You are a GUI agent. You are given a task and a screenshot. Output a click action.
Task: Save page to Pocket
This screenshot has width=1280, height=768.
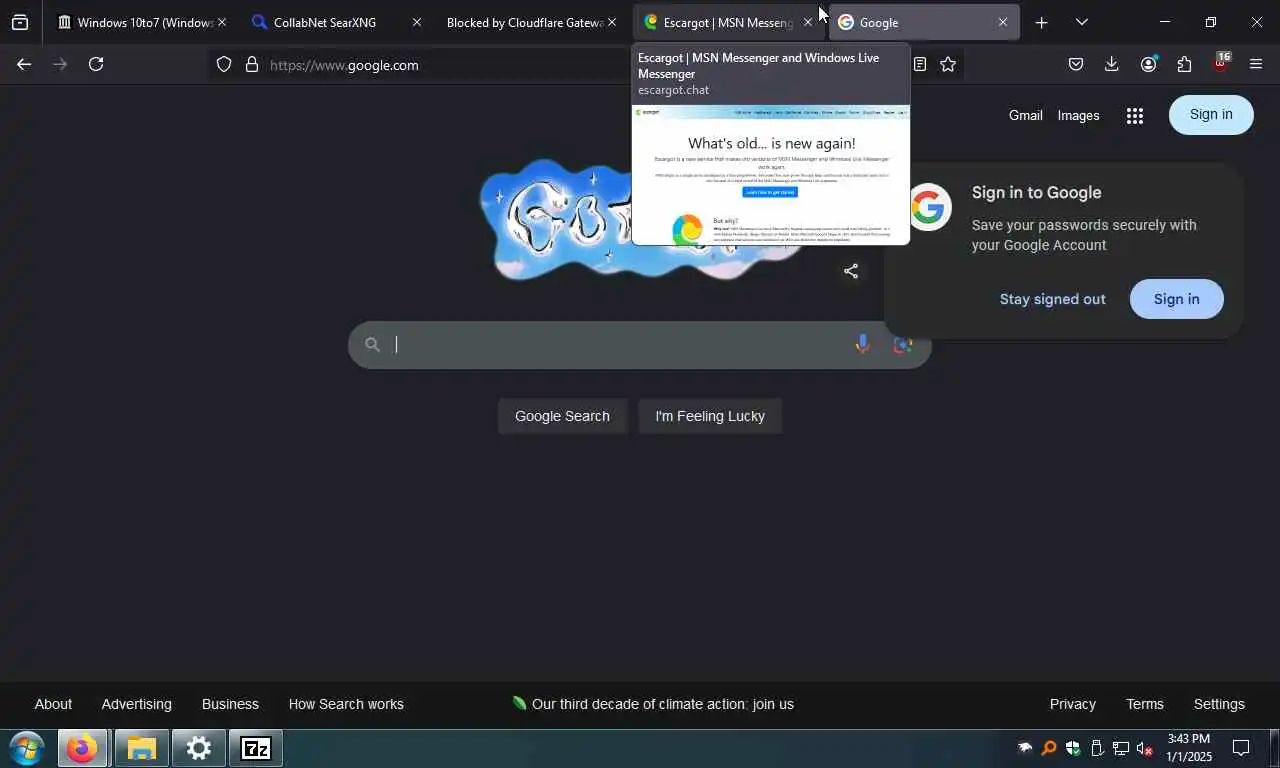[x=1076, y=64]
